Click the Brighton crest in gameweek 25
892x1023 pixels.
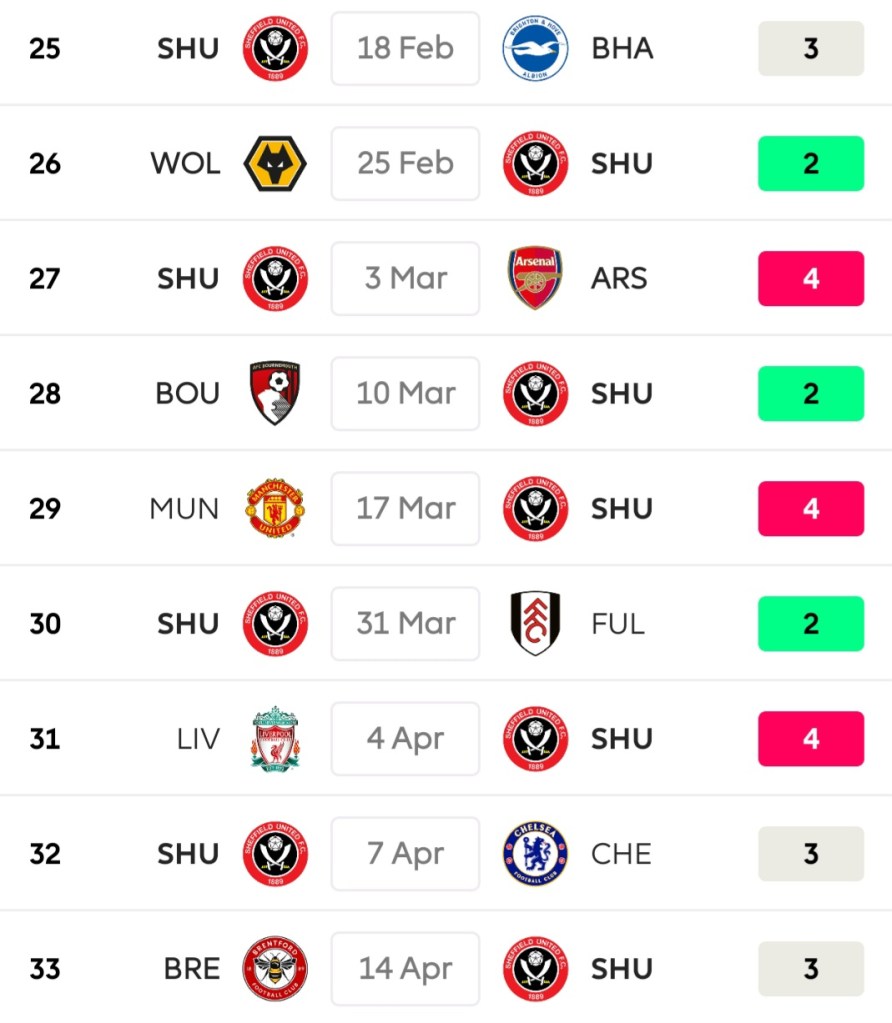[x=536, y=48]
